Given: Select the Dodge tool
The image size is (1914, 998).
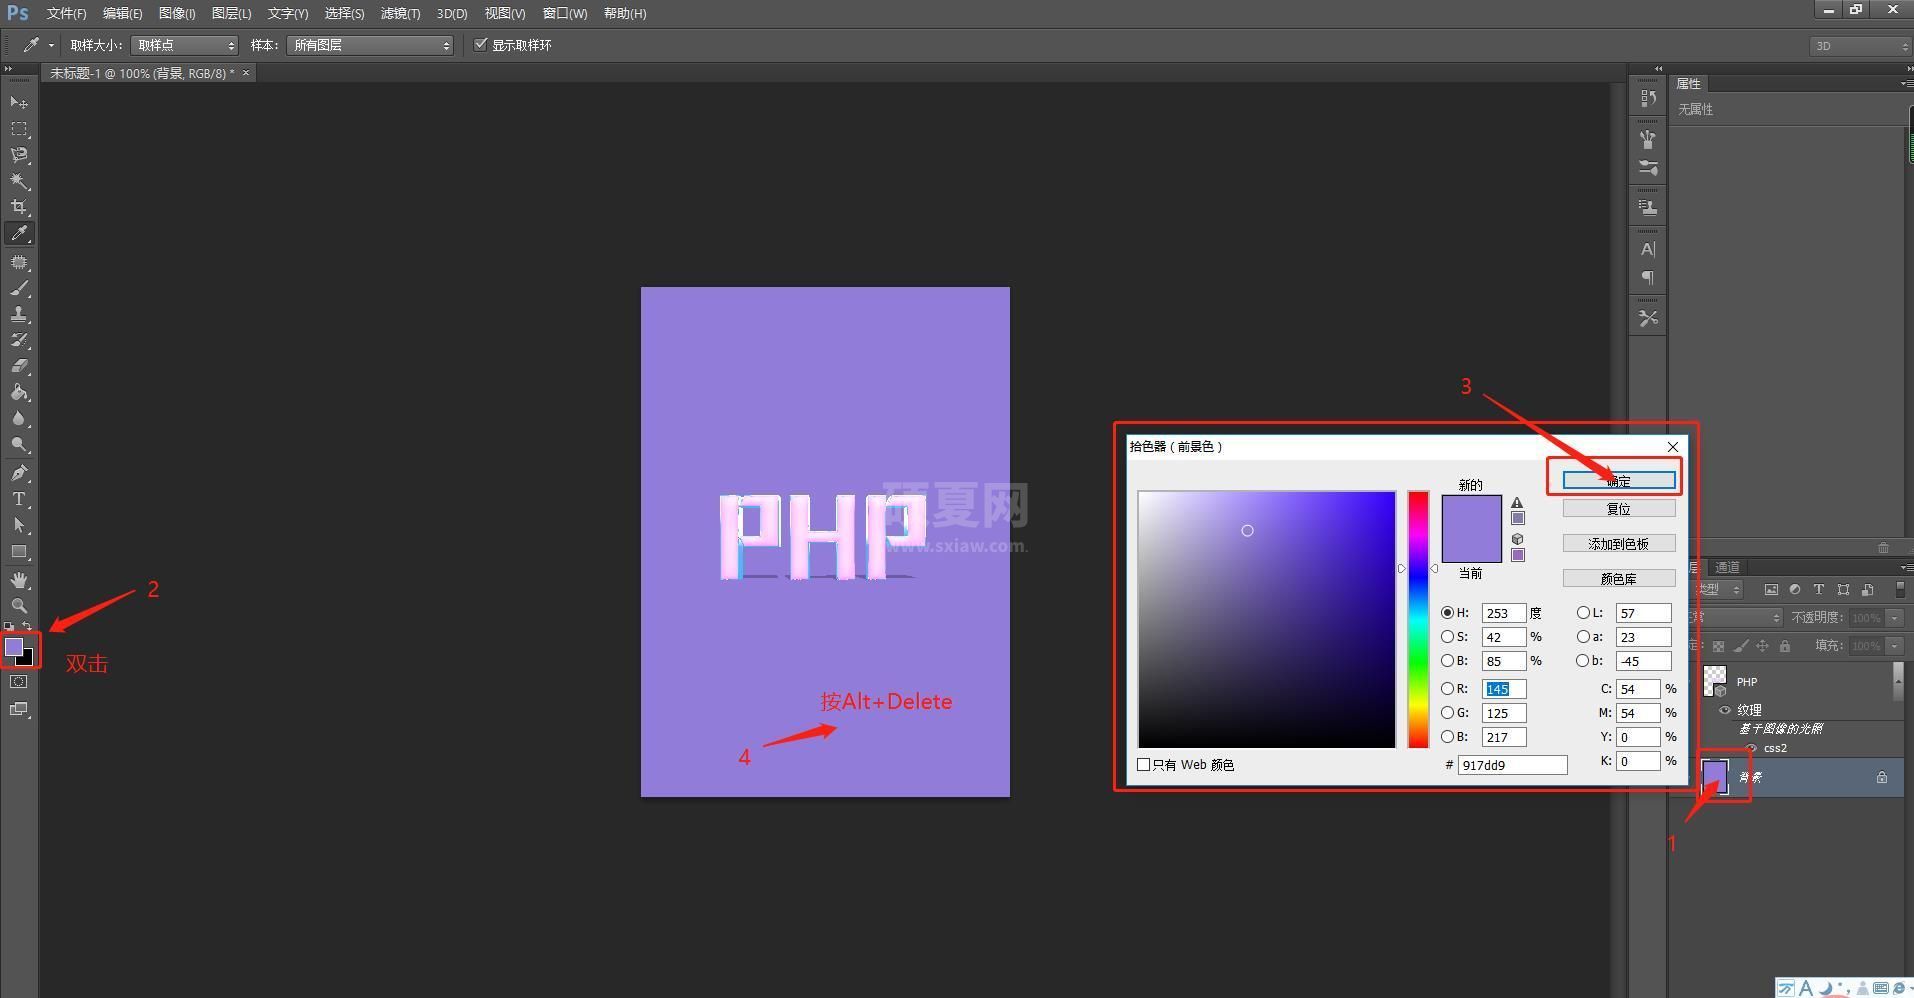Looking at the screenshot, I should click(x=19, y=444).
